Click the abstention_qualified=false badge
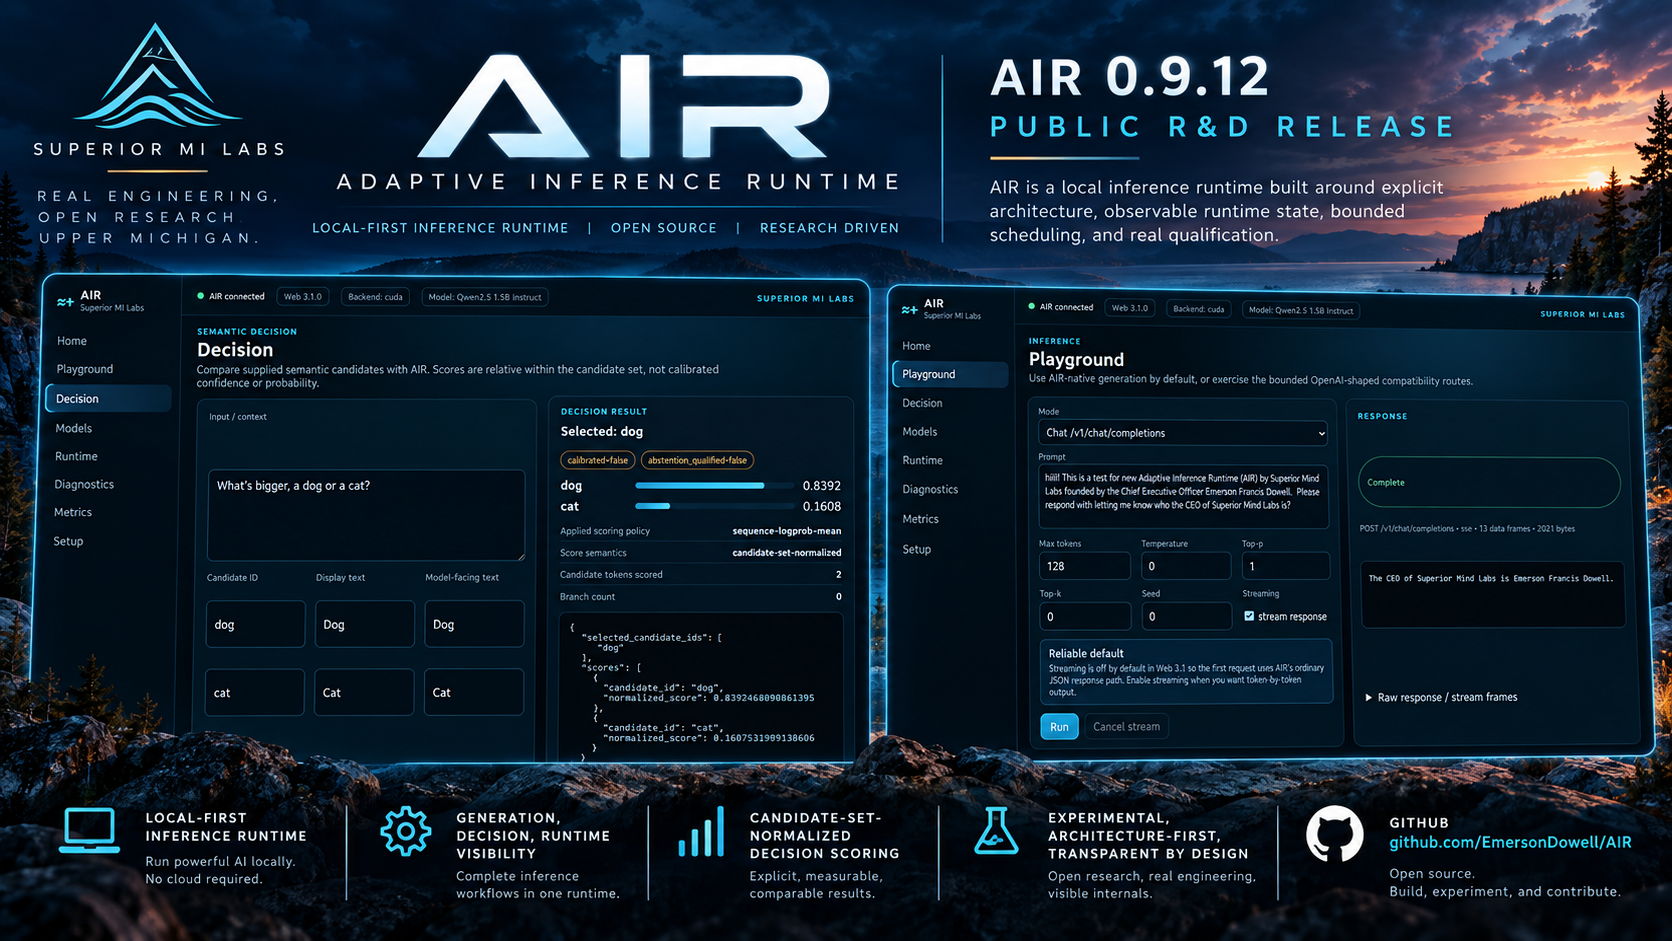Screen dimensions: 1672x941 click(697, 460)
